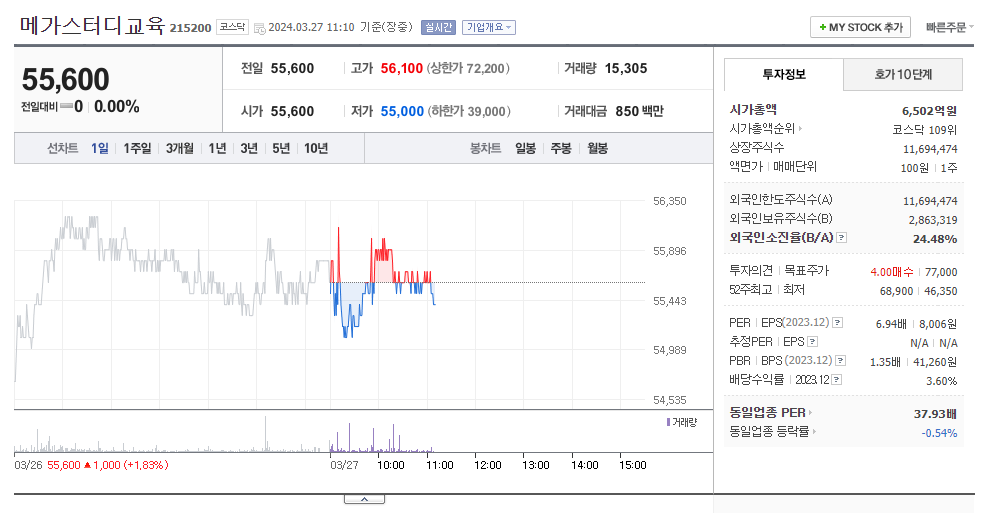Expand the 빠른주문 dropdown
The height and width of the screenshot is (513, 991).
[x=949, y=27]
